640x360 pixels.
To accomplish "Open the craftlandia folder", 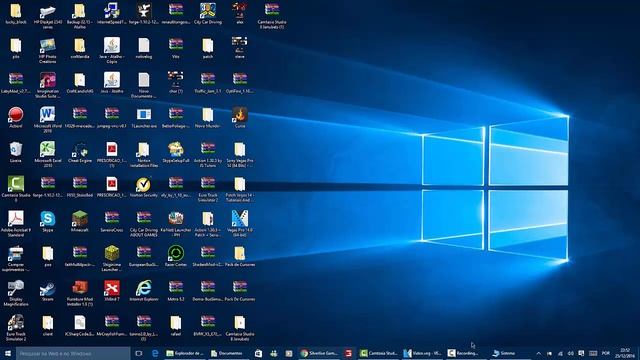I will click(x=80, y=45).
